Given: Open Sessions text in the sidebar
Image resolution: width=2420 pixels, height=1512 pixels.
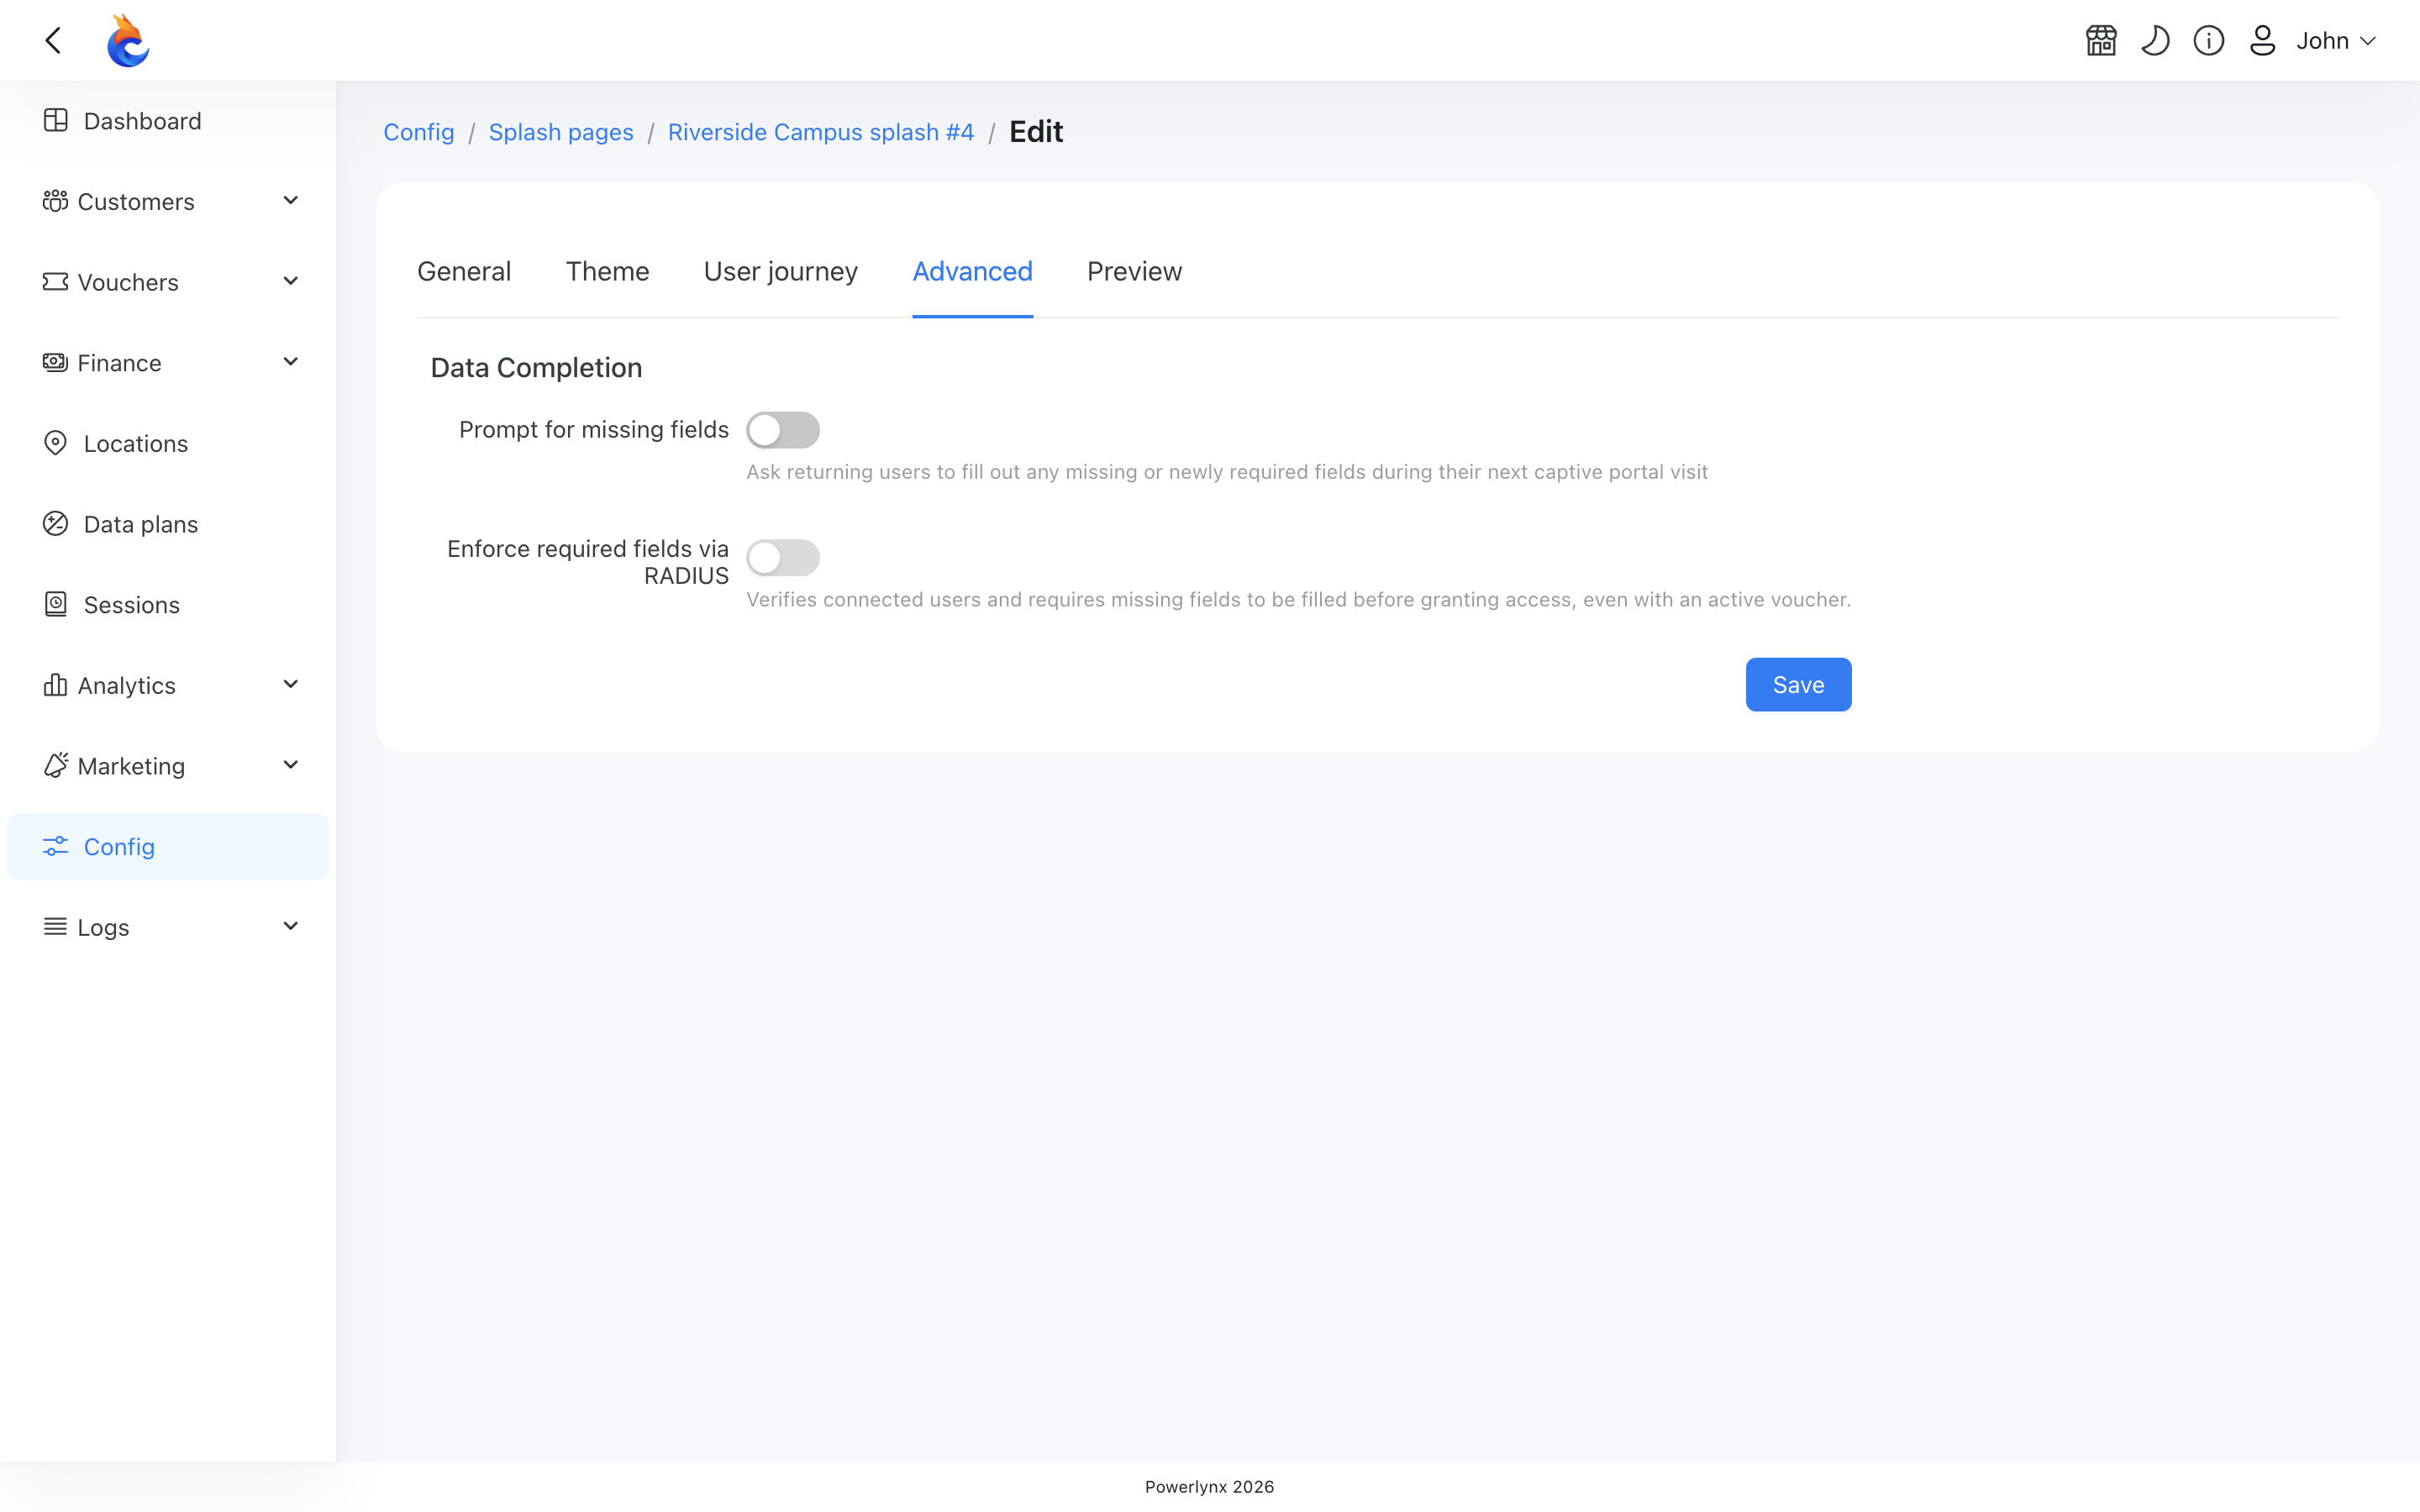Looking at the screenshot, I should (132, 605).
